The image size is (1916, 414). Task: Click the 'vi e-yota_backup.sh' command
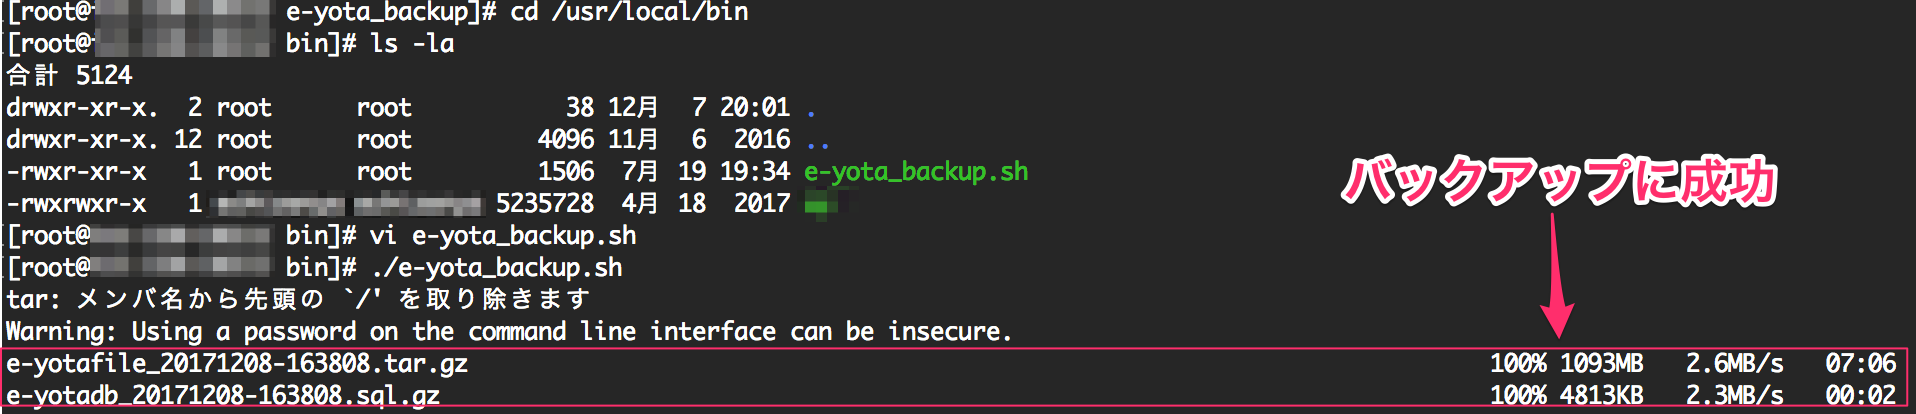pyautogui.click(x=503, y=236)
